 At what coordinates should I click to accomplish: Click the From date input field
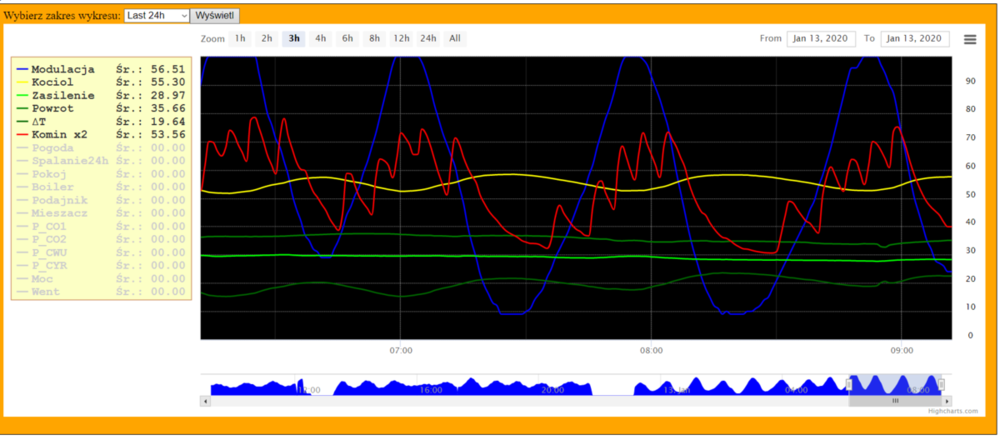(822, 39)
